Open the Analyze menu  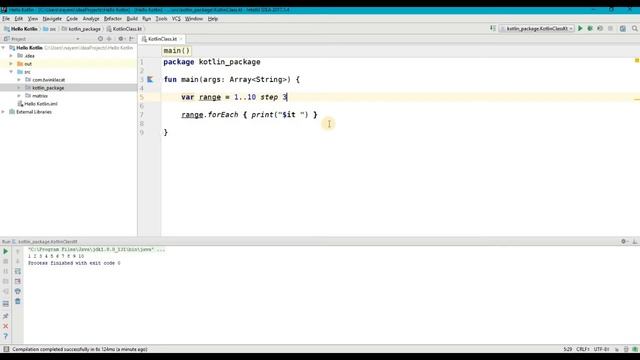coord(91,19)
